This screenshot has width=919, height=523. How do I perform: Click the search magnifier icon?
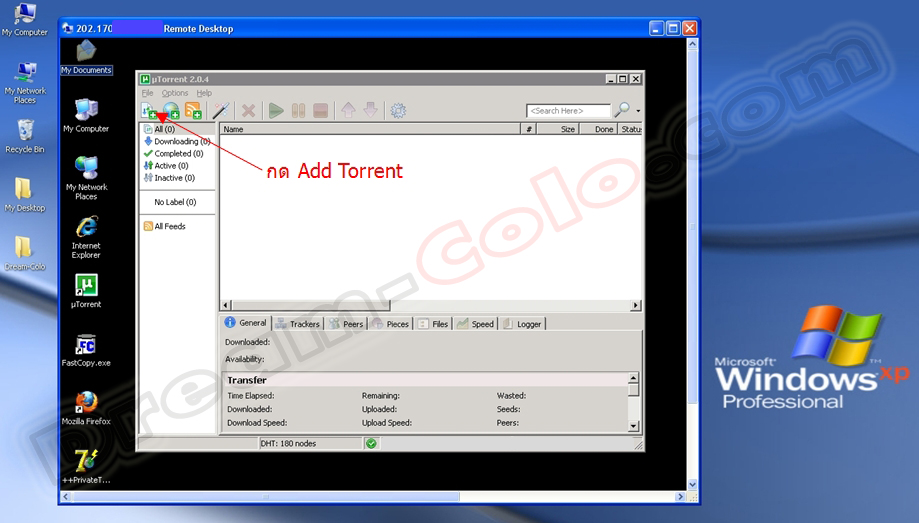(622, 110)
